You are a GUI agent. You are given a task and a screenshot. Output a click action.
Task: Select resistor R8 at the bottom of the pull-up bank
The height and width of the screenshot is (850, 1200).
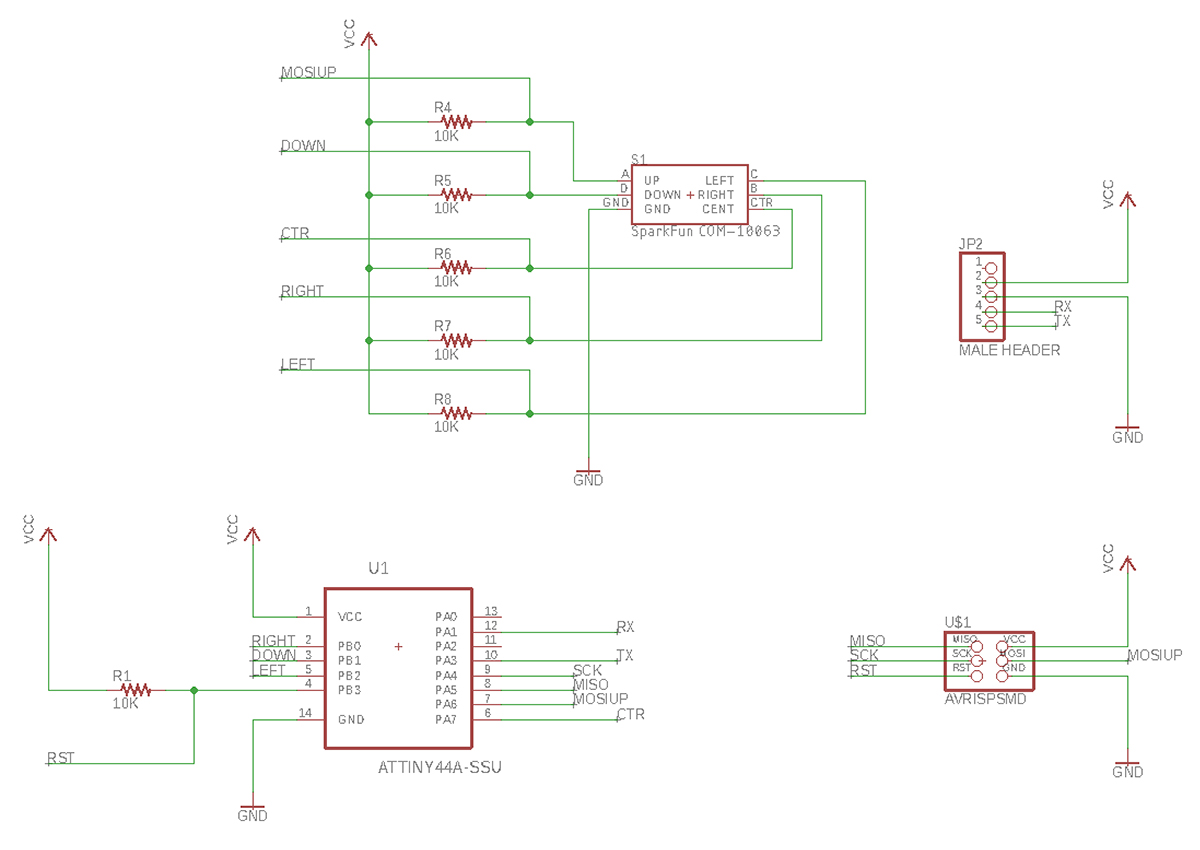pos(455,412)
